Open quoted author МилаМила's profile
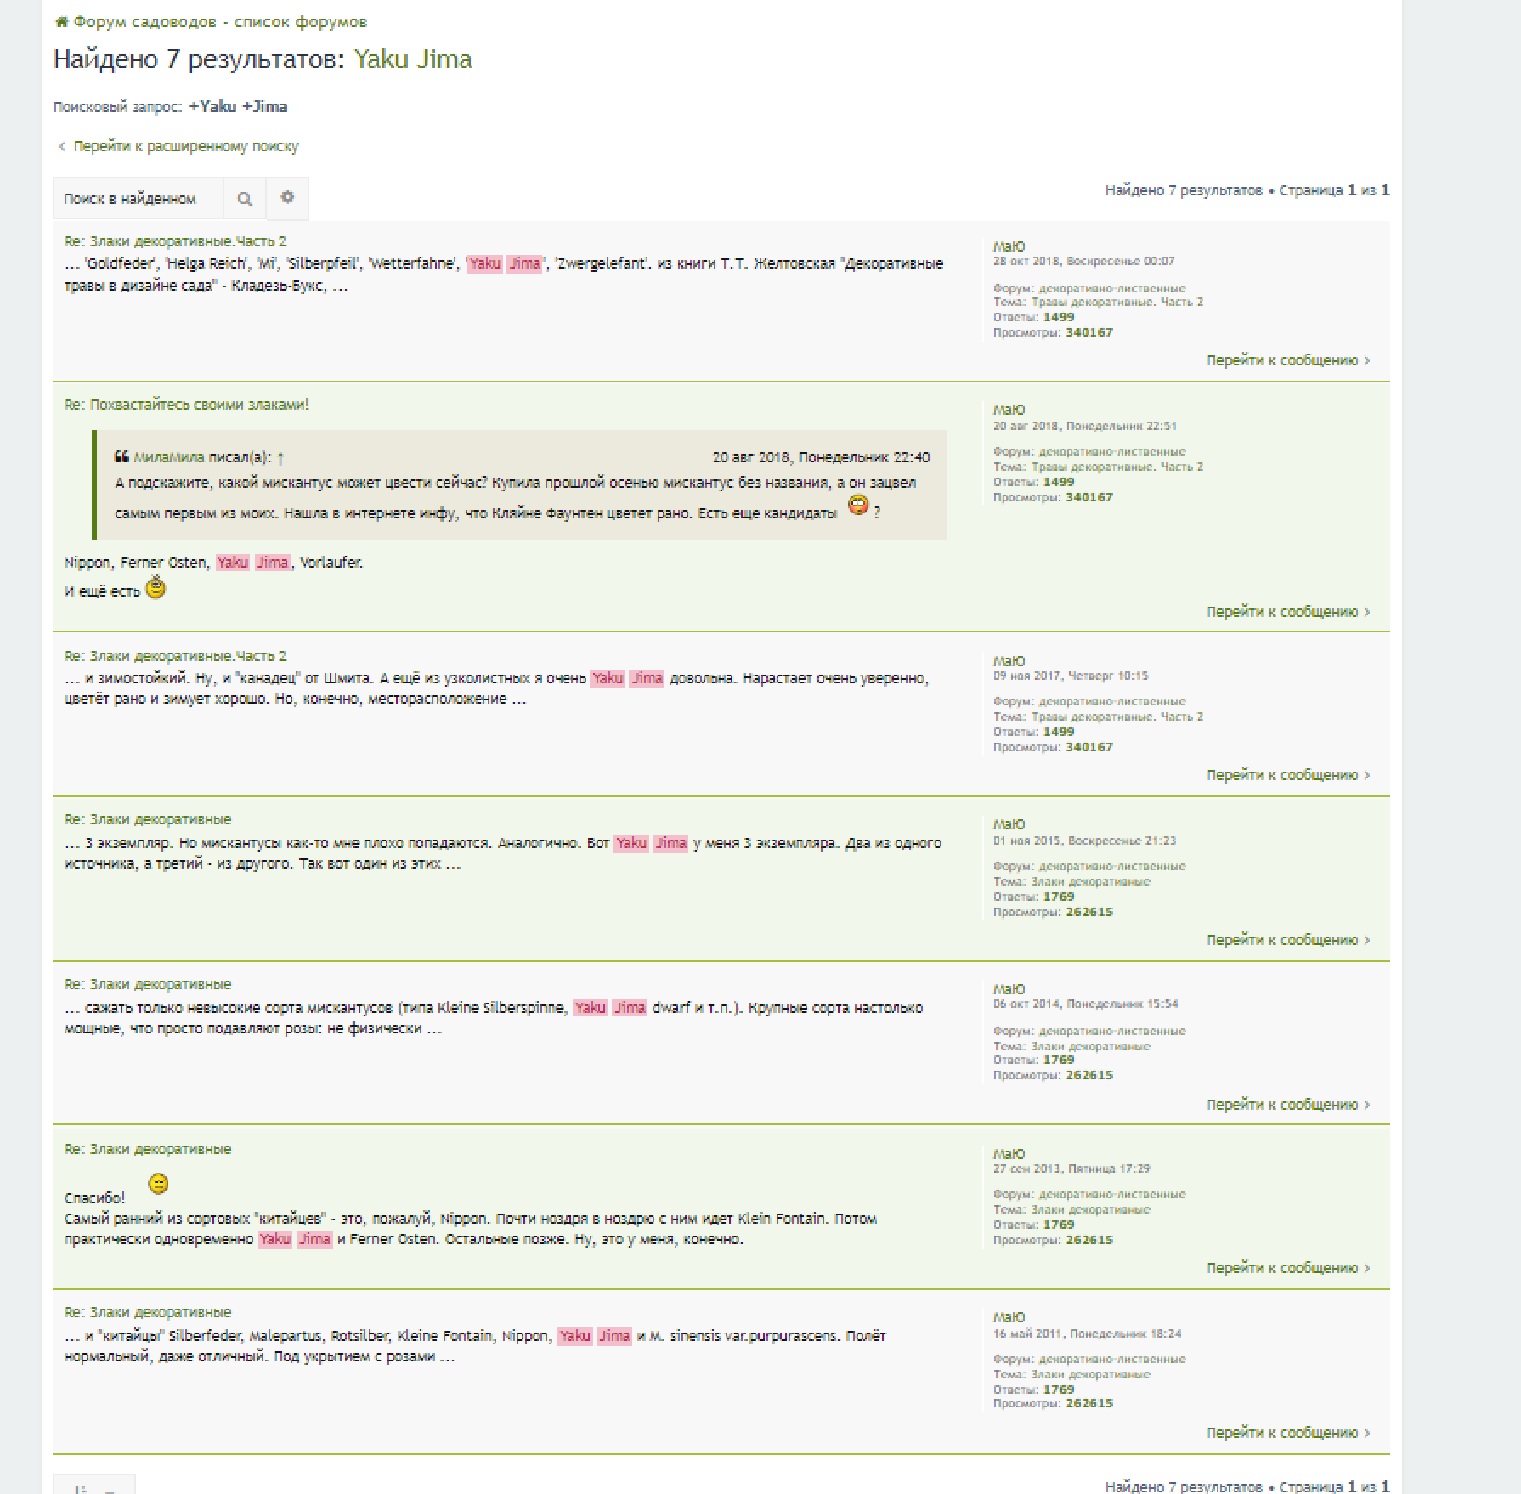Image resolution: width=1521 pixels, height=1494 pixels. (x=168, y=458)
